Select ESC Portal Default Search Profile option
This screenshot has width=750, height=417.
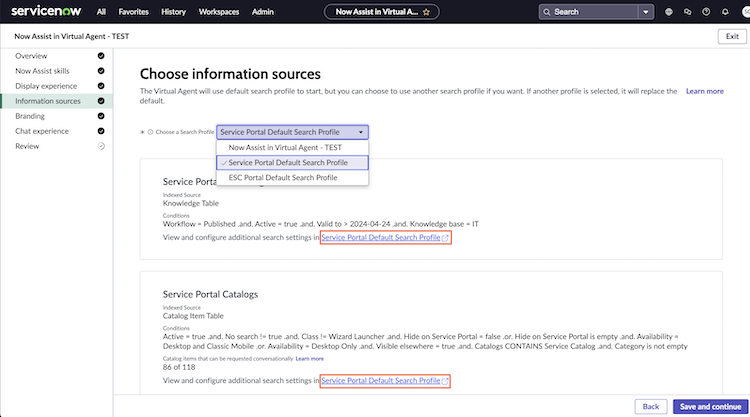click(x=292, y=177)
